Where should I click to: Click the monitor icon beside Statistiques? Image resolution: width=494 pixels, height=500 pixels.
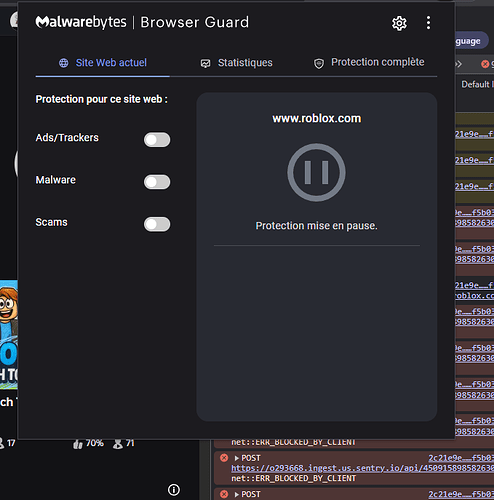coord(205,63)
